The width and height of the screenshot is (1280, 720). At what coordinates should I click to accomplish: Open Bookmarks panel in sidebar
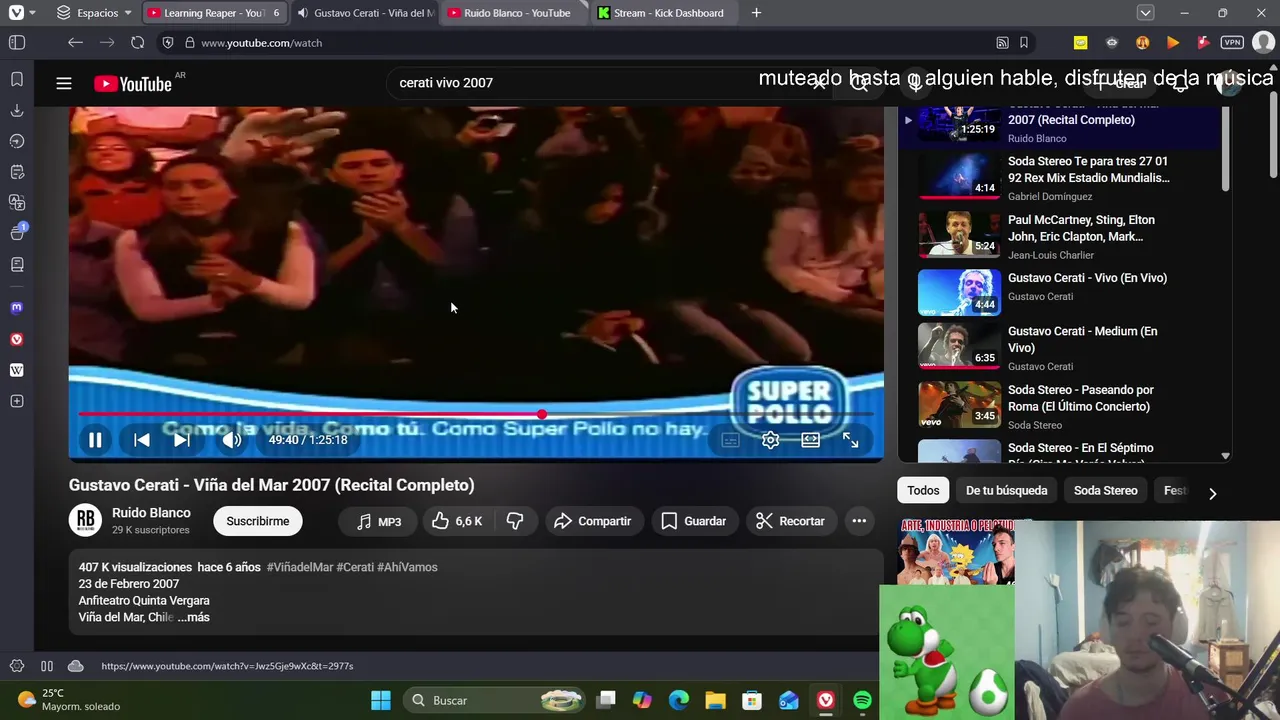tap(16, 79)
